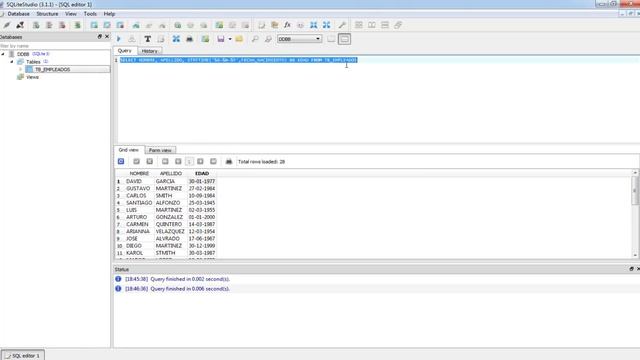Load SQL from file folder icon
640x360 pixels.
tap(239, 39)
